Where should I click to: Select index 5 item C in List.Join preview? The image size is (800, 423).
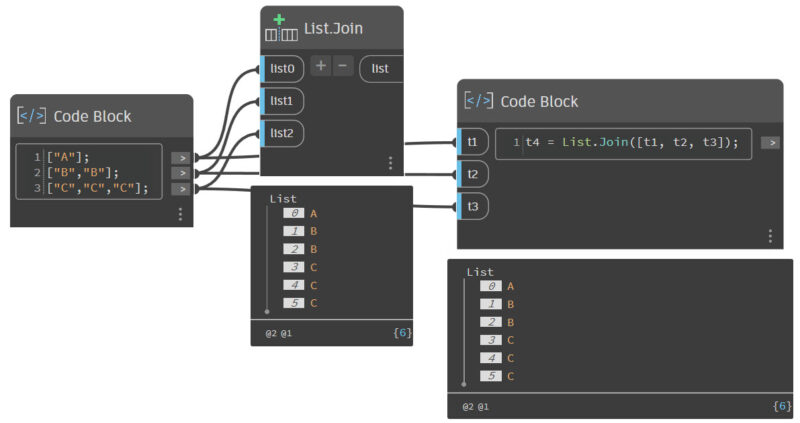(301, 303)
